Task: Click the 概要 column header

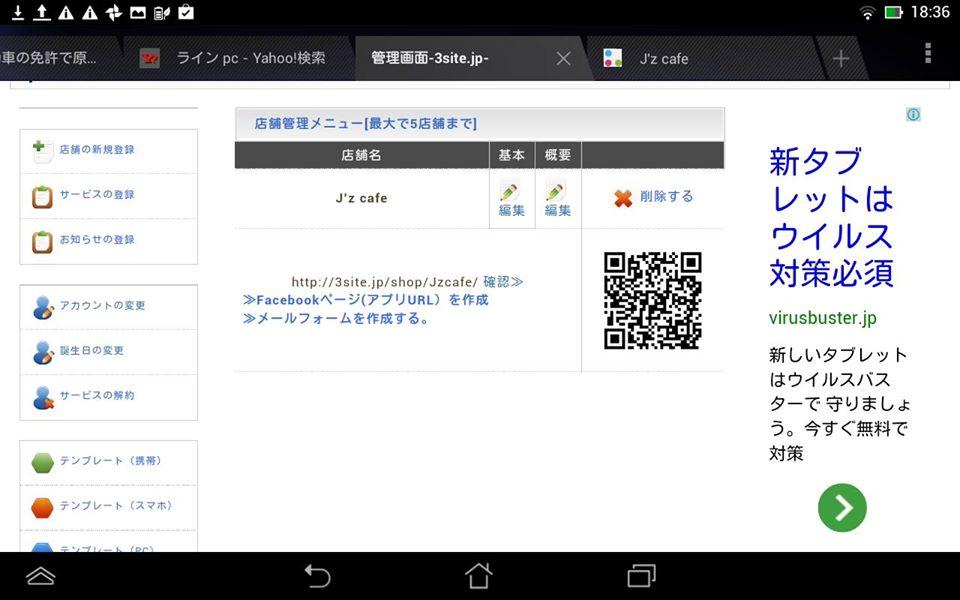Action: click(558, 156)
